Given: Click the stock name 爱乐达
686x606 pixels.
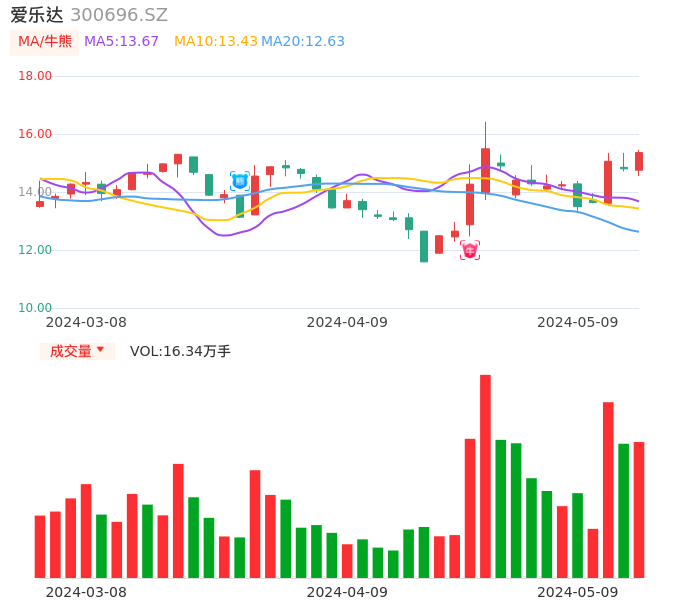Looking at the screenshot, I should tap(36, 15).
